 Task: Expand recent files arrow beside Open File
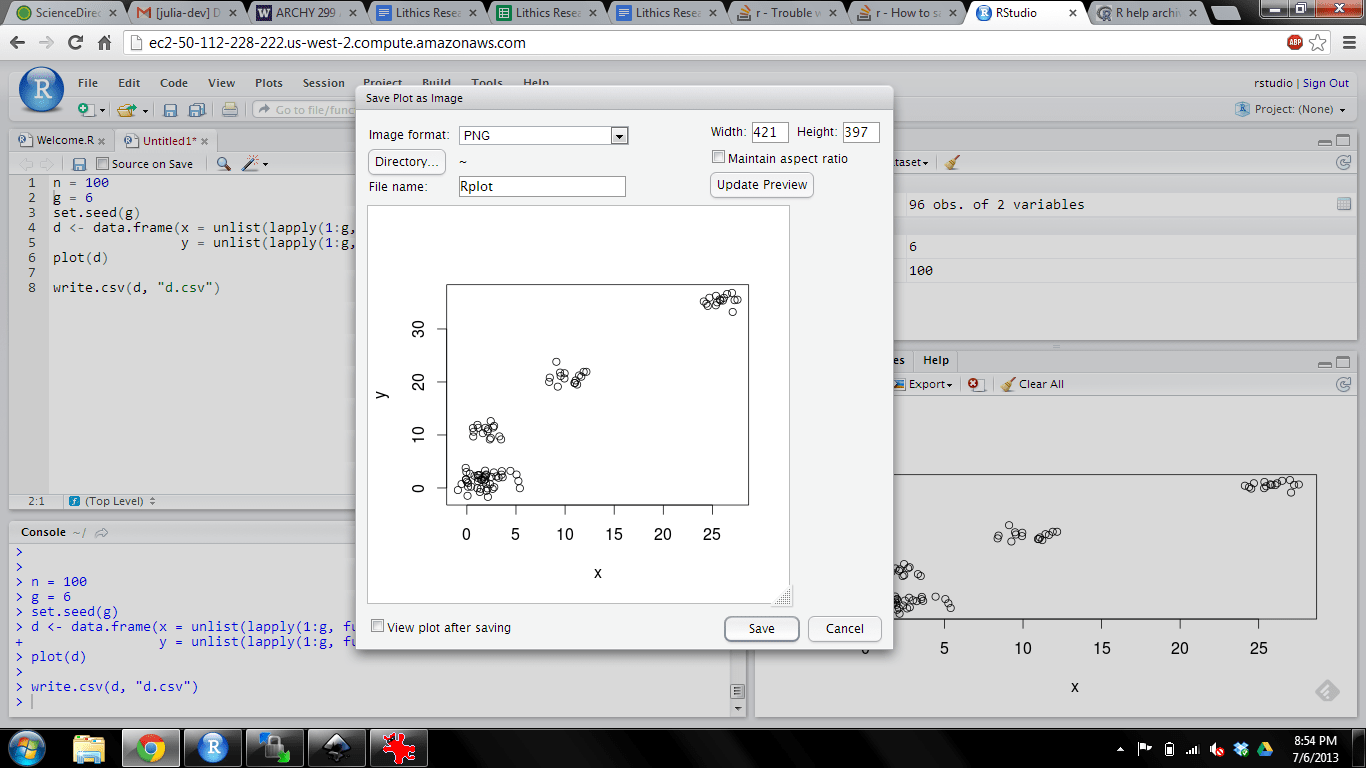pos(145,110)
